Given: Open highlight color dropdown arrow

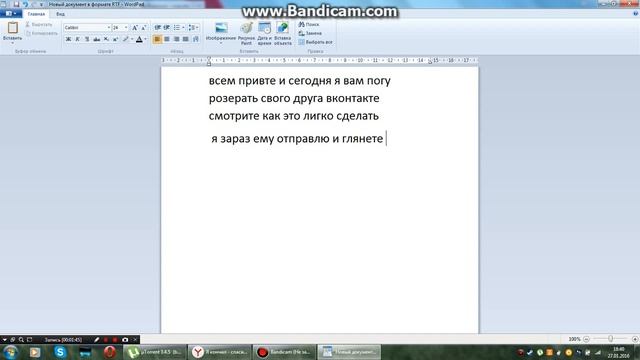Looking at the screenshot, I should pos(132,39).
